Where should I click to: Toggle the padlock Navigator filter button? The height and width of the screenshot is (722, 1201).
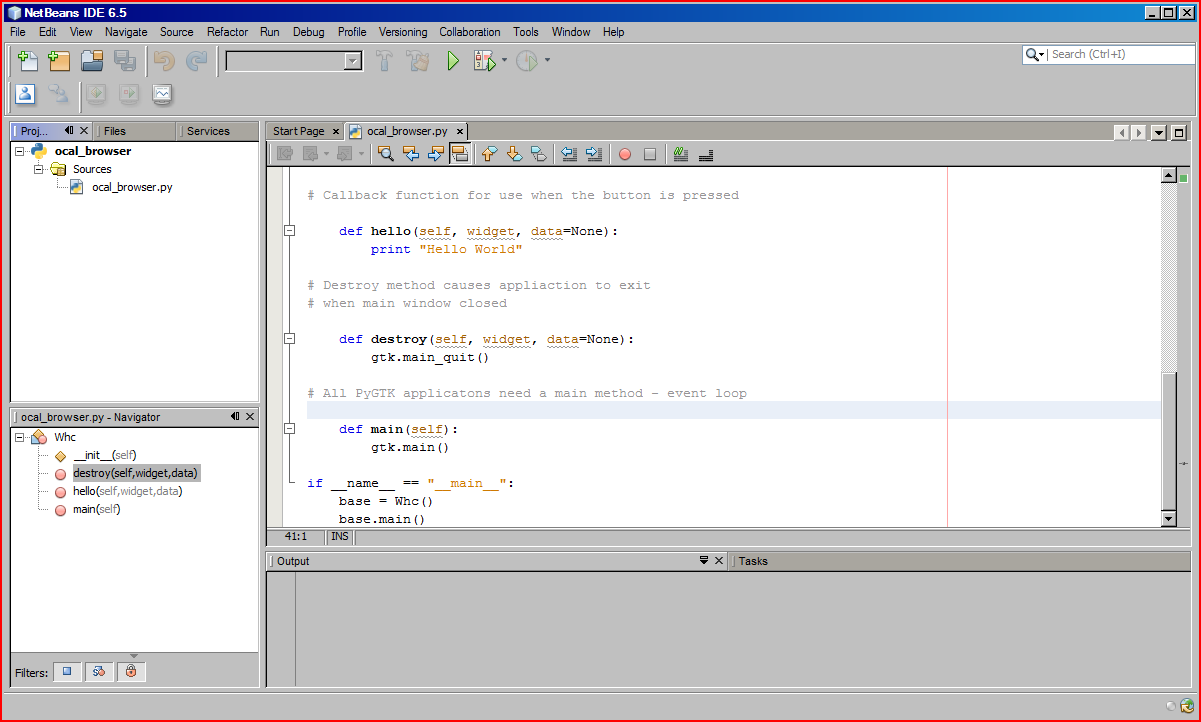click(x=131, y=672)
